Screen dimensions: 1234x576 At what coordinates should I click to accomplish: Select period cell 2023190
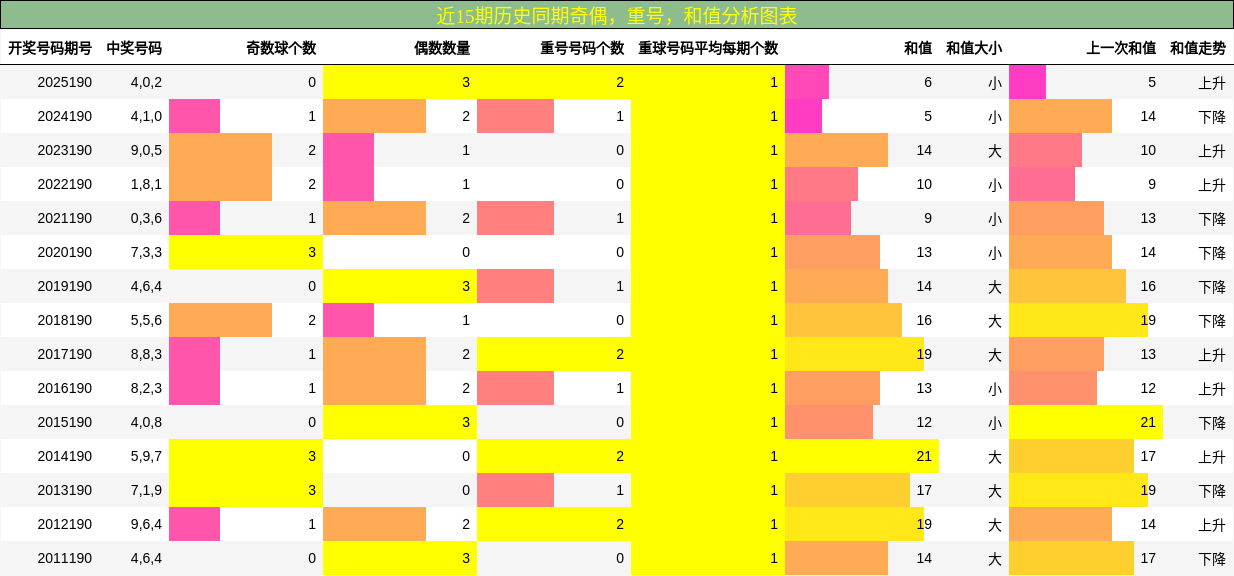pyautogui.click(x=64, y=150)
